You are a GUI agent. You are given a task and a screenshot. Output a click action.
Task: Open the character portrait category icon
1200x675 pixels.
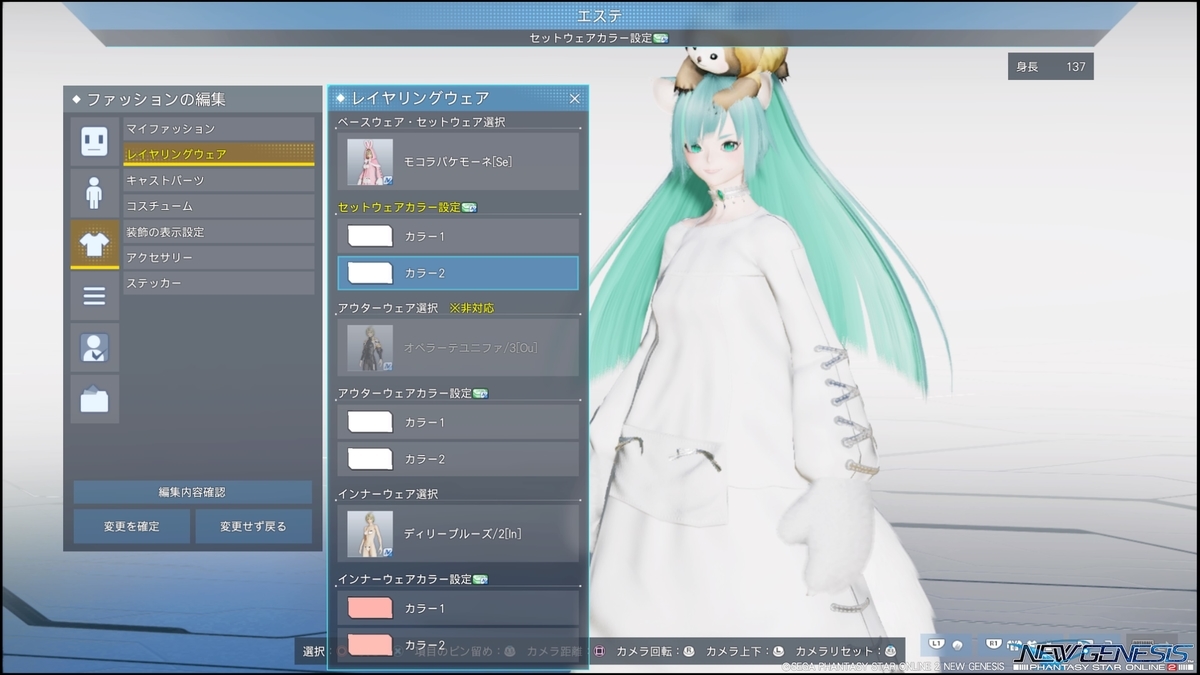tap(94, 348)
